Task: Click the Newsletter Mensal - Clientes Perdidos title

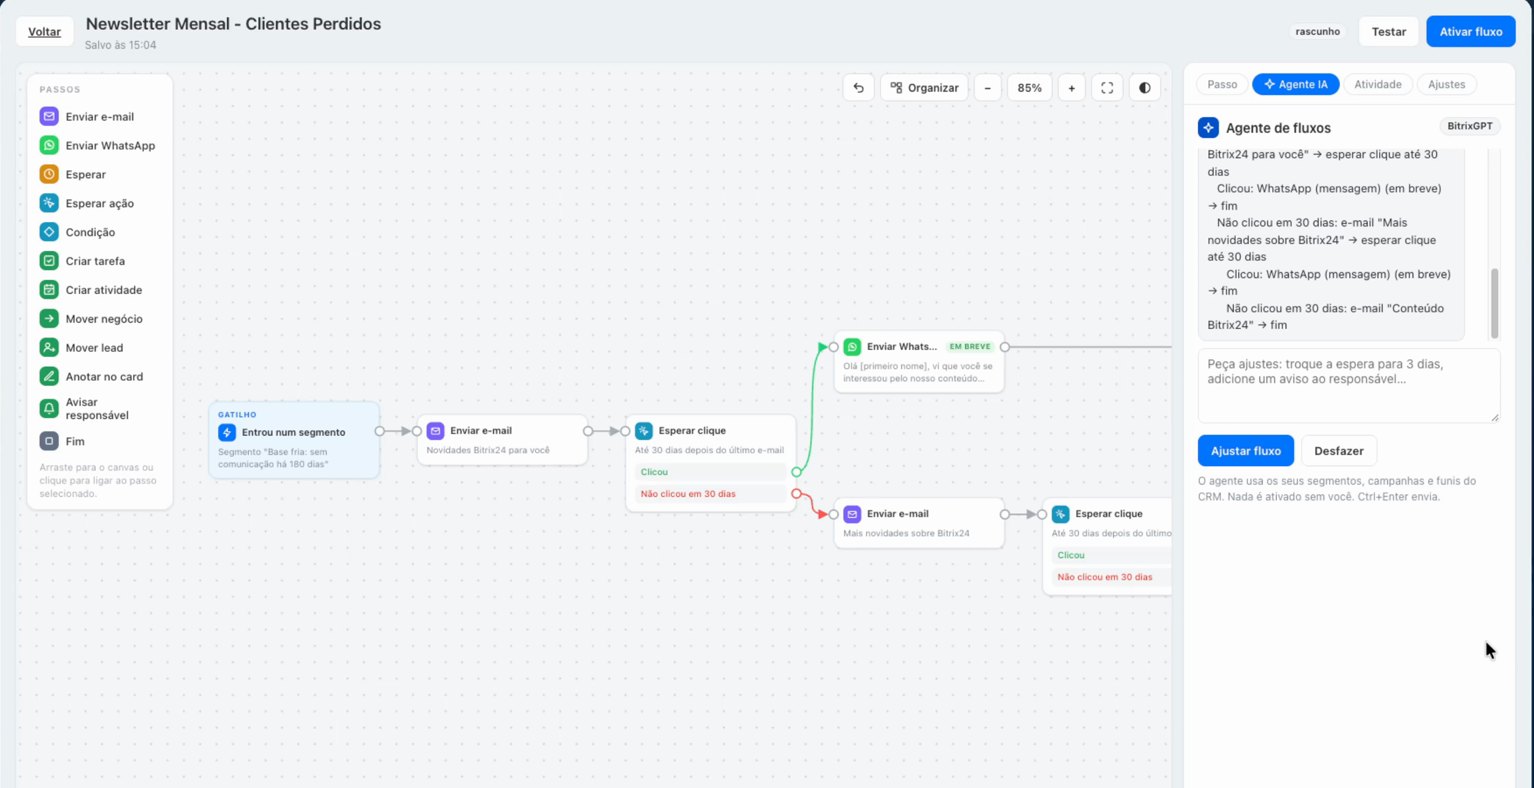Action: point(233,24)
